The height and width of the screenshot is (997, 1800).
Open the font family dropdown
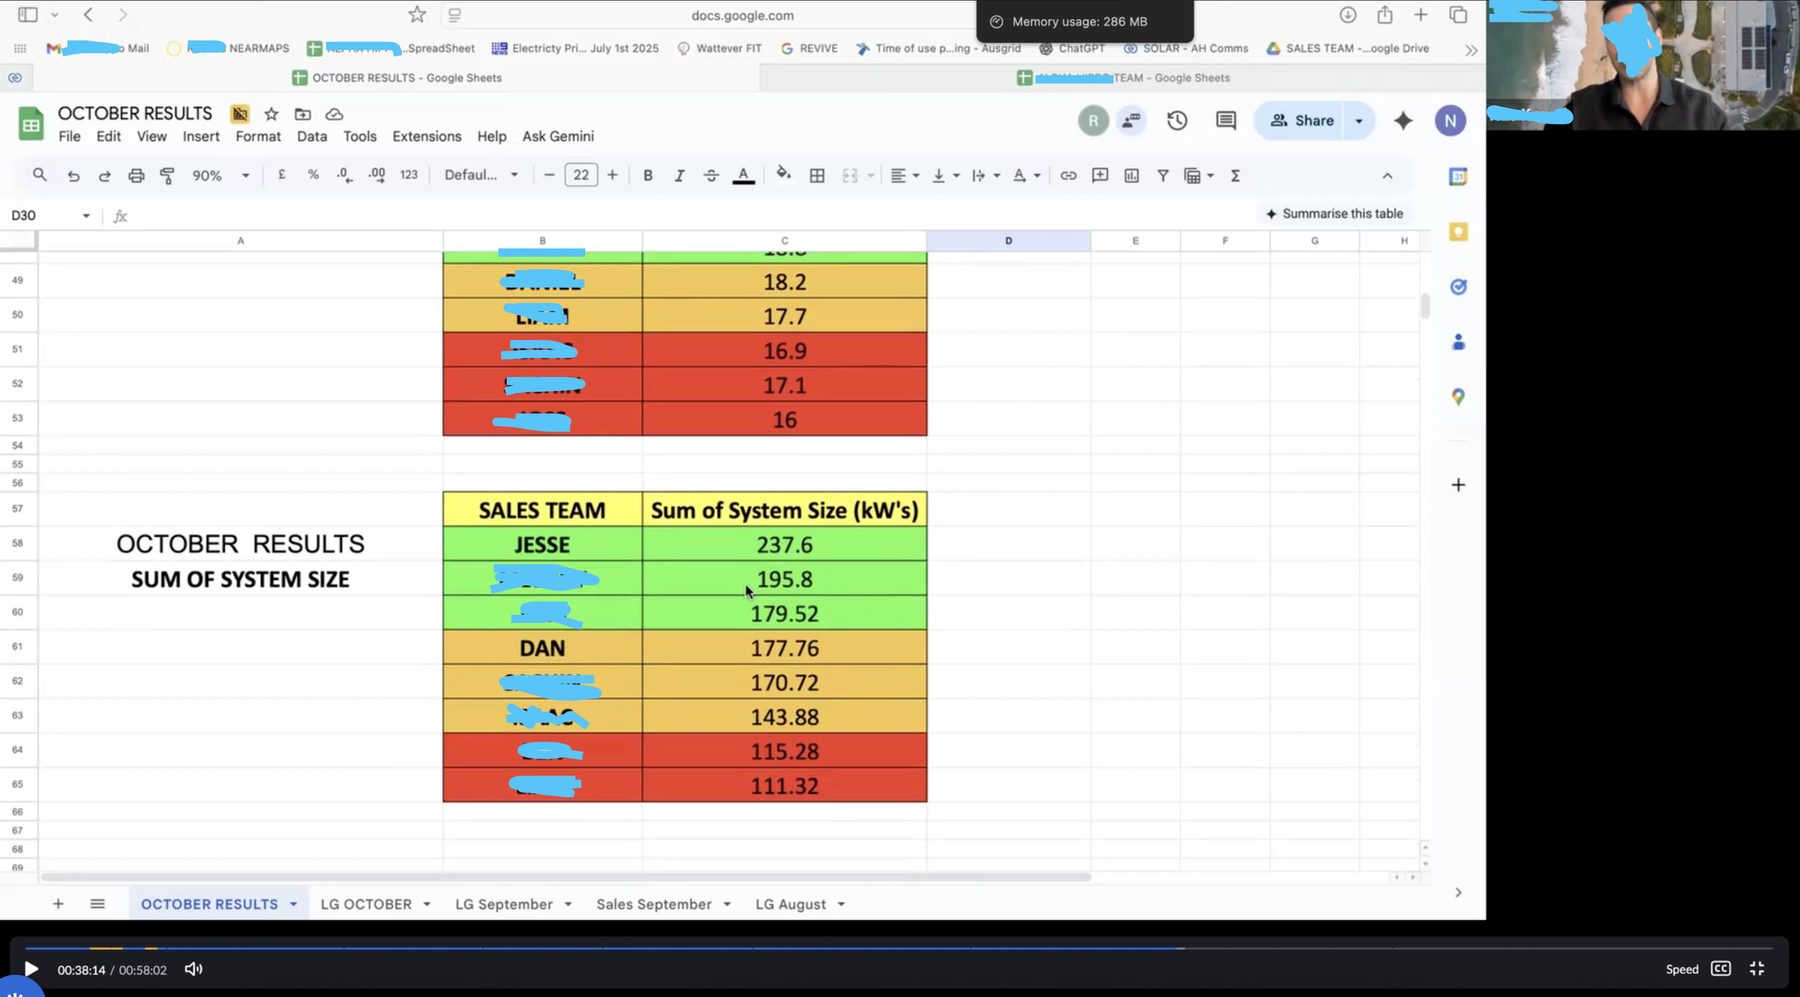pos(482,175)
